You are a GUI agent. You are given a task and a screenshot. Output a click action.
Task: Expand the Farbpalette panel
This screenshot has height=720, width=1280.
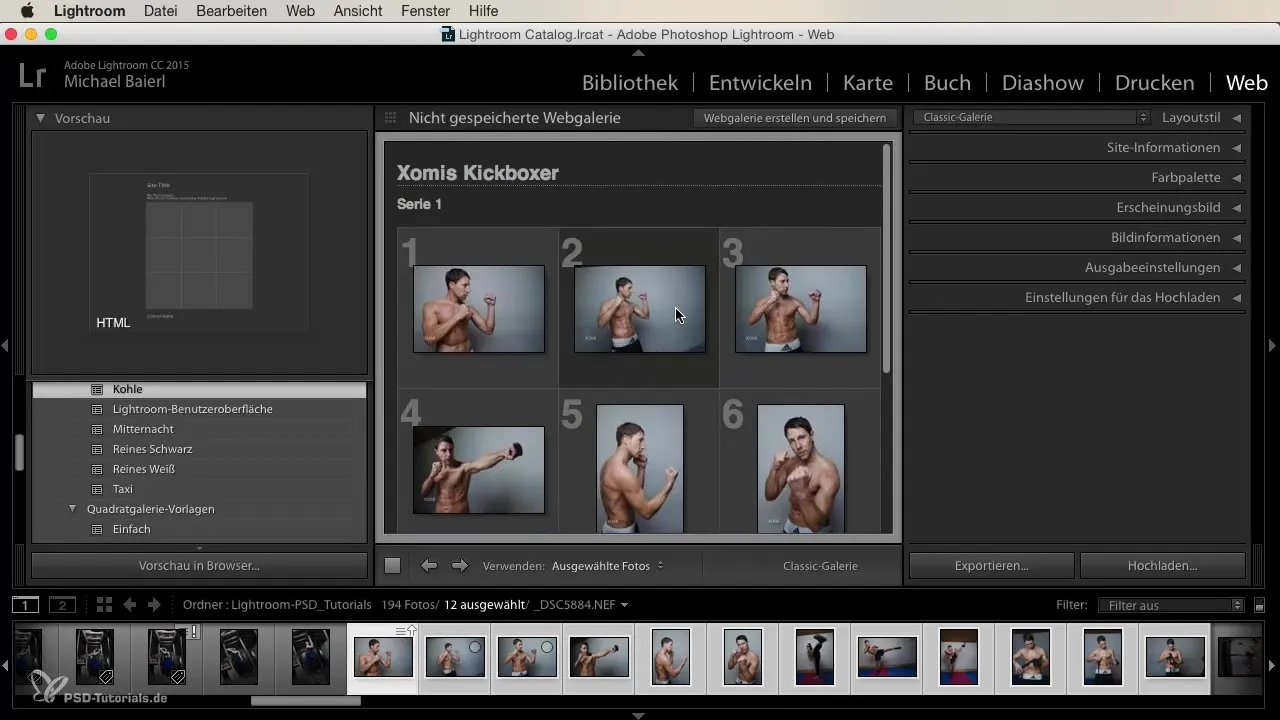pos(1237,178)
